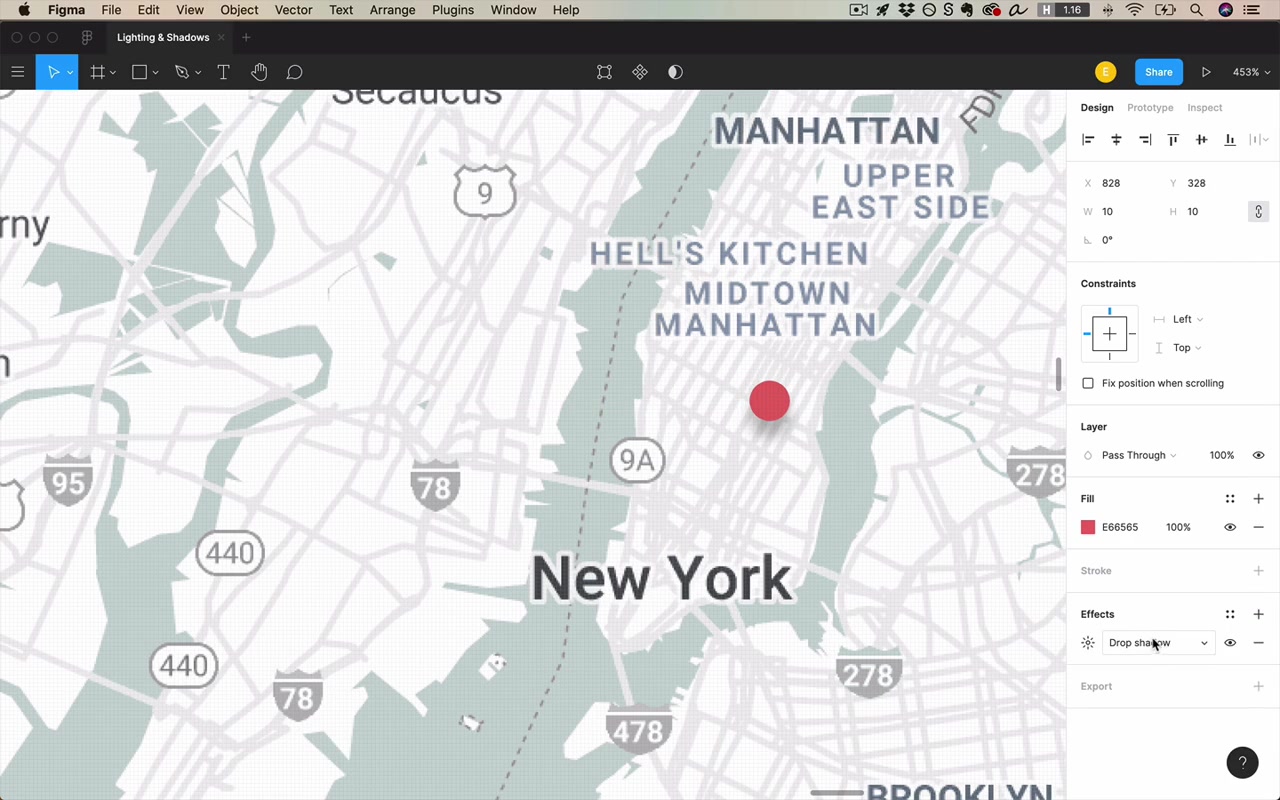Click the user avatar E
The width and height of the screenshot is (1280, 800).
1105,72
